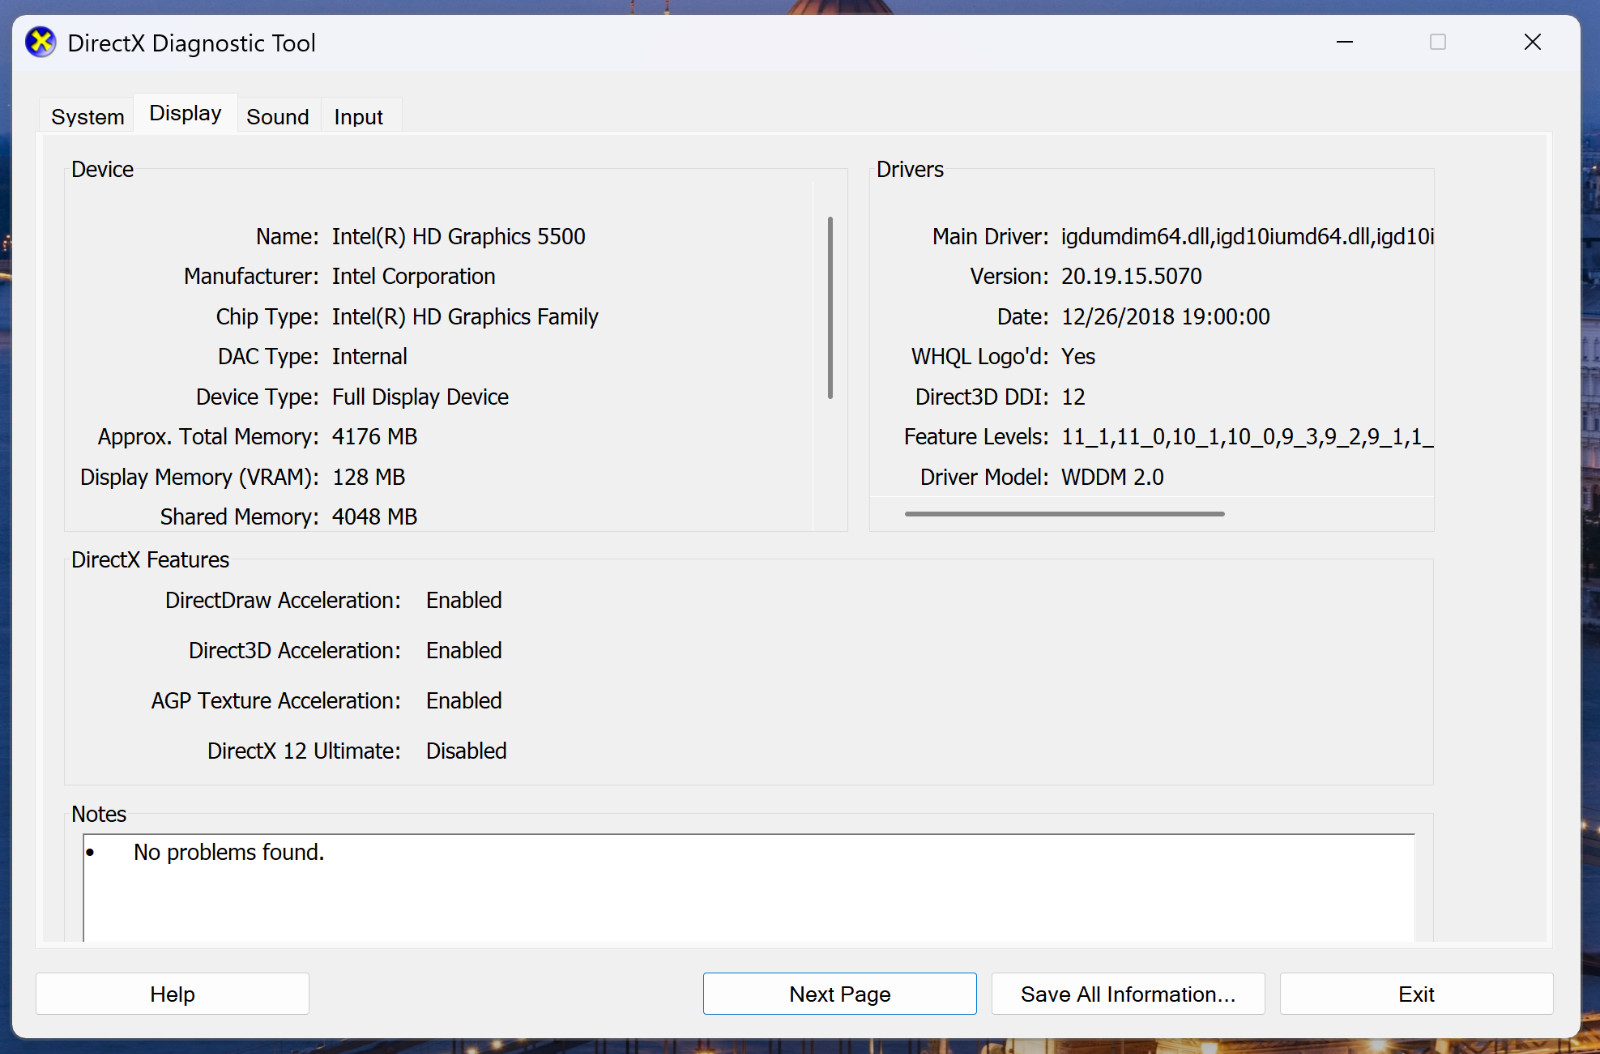Click the shared memory value '4048 MB'
The height and width of the screenshot is (1054, 1600).
click(x=375, y=517)
